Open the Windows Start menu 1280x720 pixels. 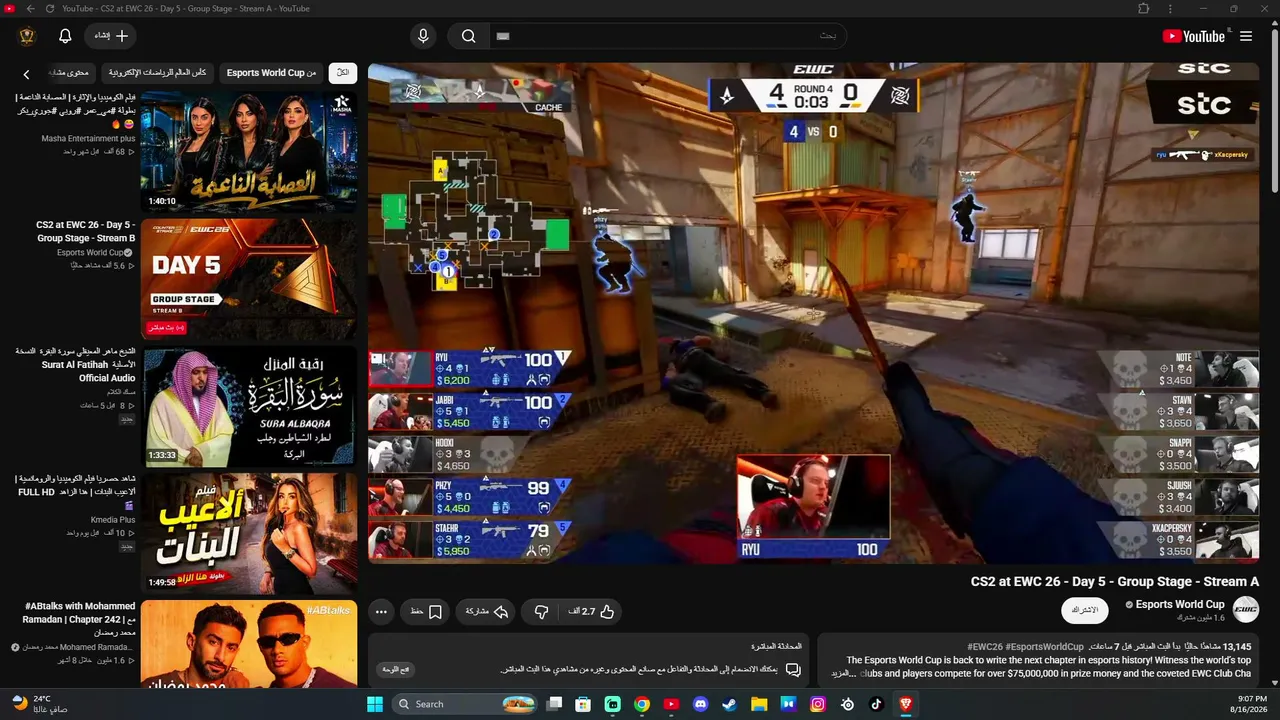(374, 704)
